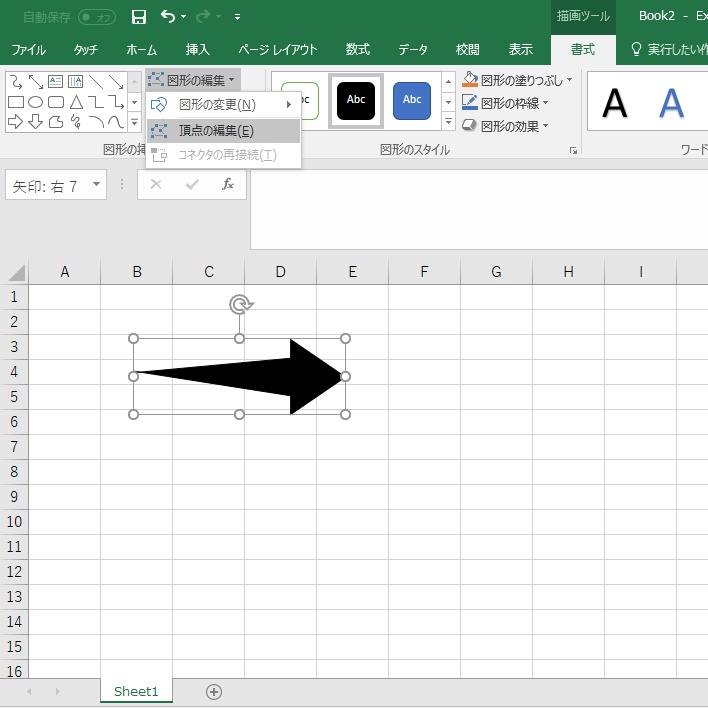Open the 図形のスタイル dialog launcher

pyautogui.click(x=573, y=150)
